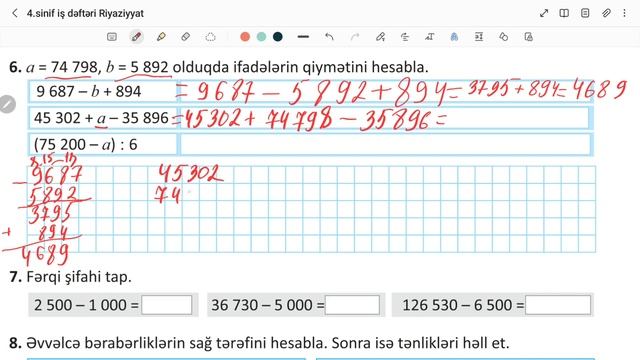Click the text 'Fərqi şifahi tap.'
Screen dimensions: 640x360
[x=79, y=277]
